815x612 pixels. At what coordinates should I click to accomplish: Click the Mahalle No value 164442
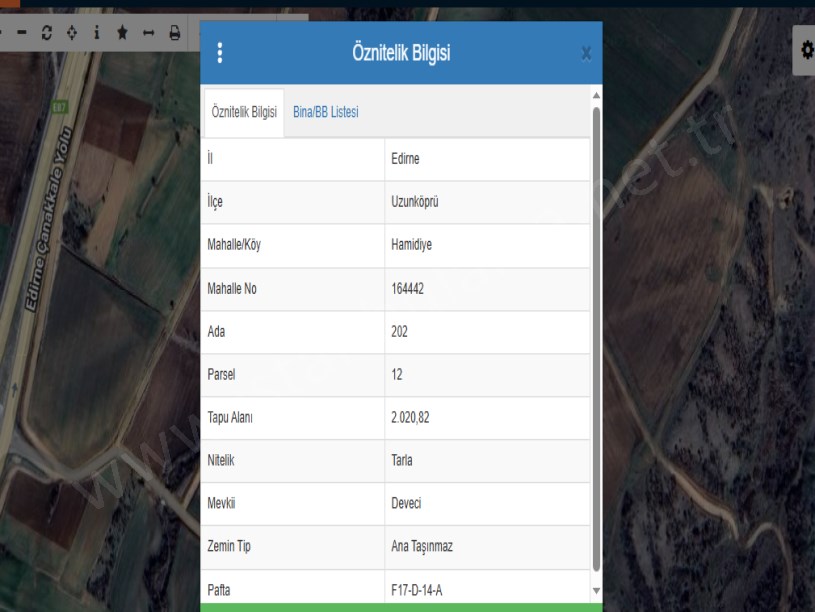[410, 289]
